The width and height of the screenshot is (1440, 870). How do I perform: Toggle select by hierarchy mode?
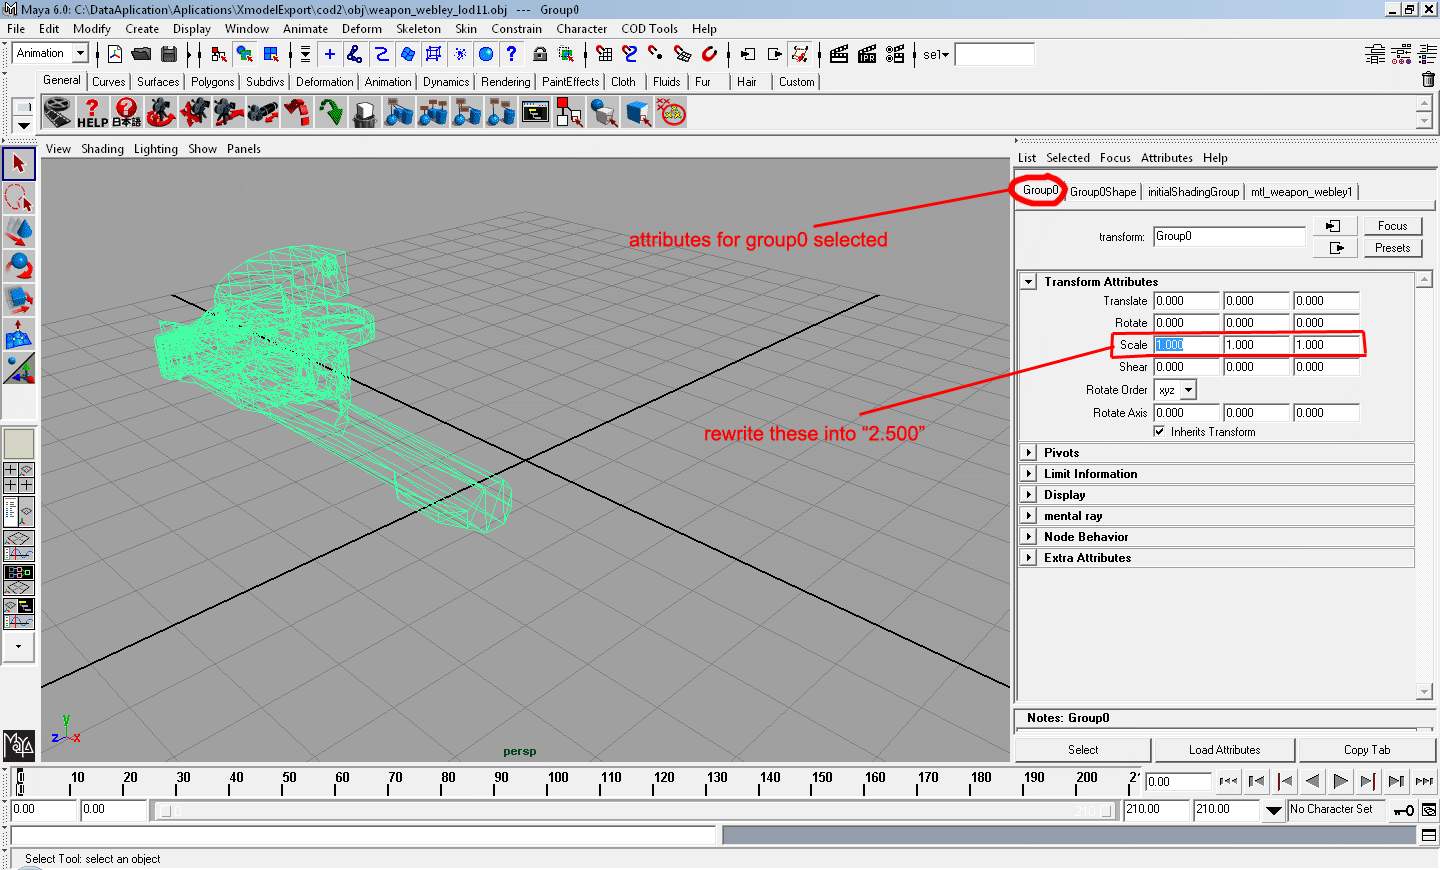[x=219, y=54]
